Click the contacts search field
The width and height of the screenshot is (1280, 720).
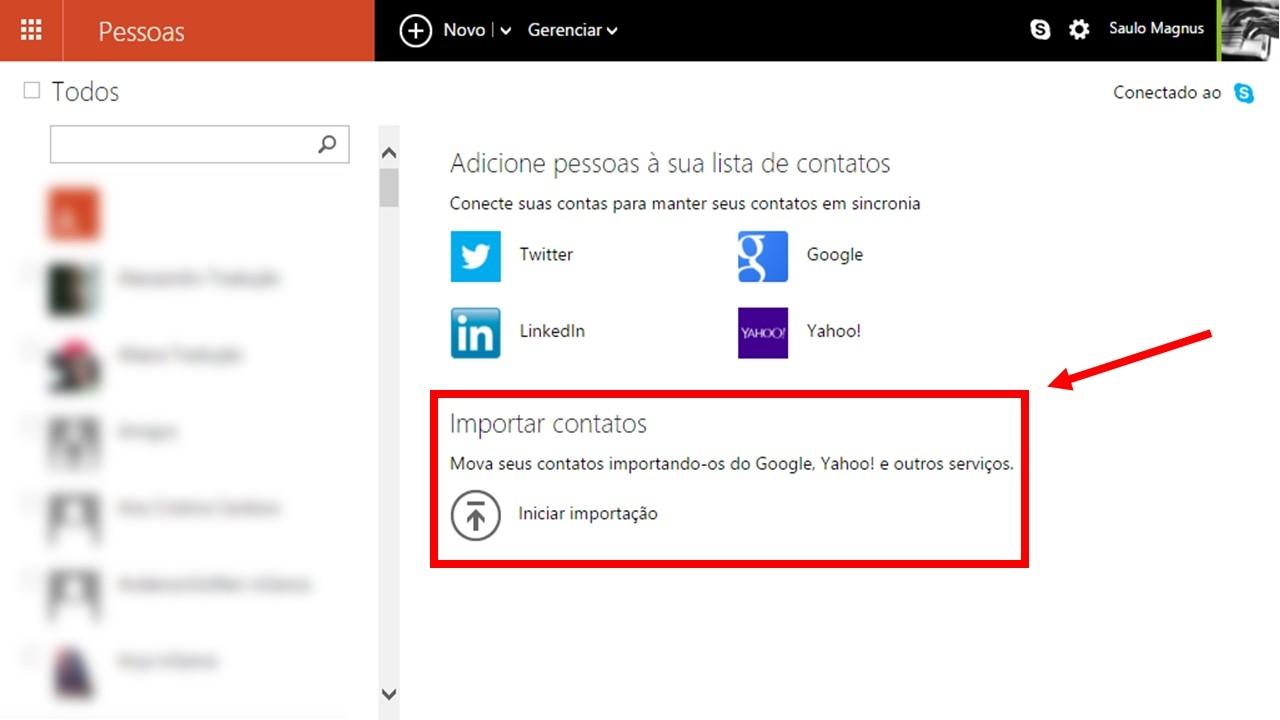(x=199, y=144)
